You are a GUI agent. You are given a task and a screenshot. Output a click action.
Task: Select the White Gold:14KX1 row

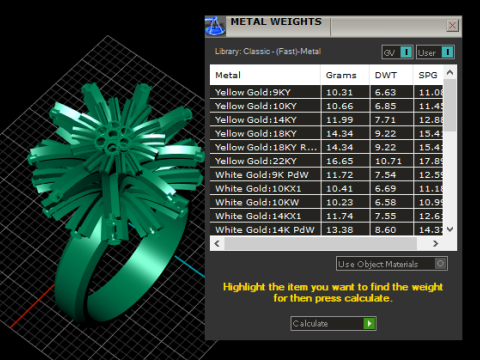pos(326,216)
